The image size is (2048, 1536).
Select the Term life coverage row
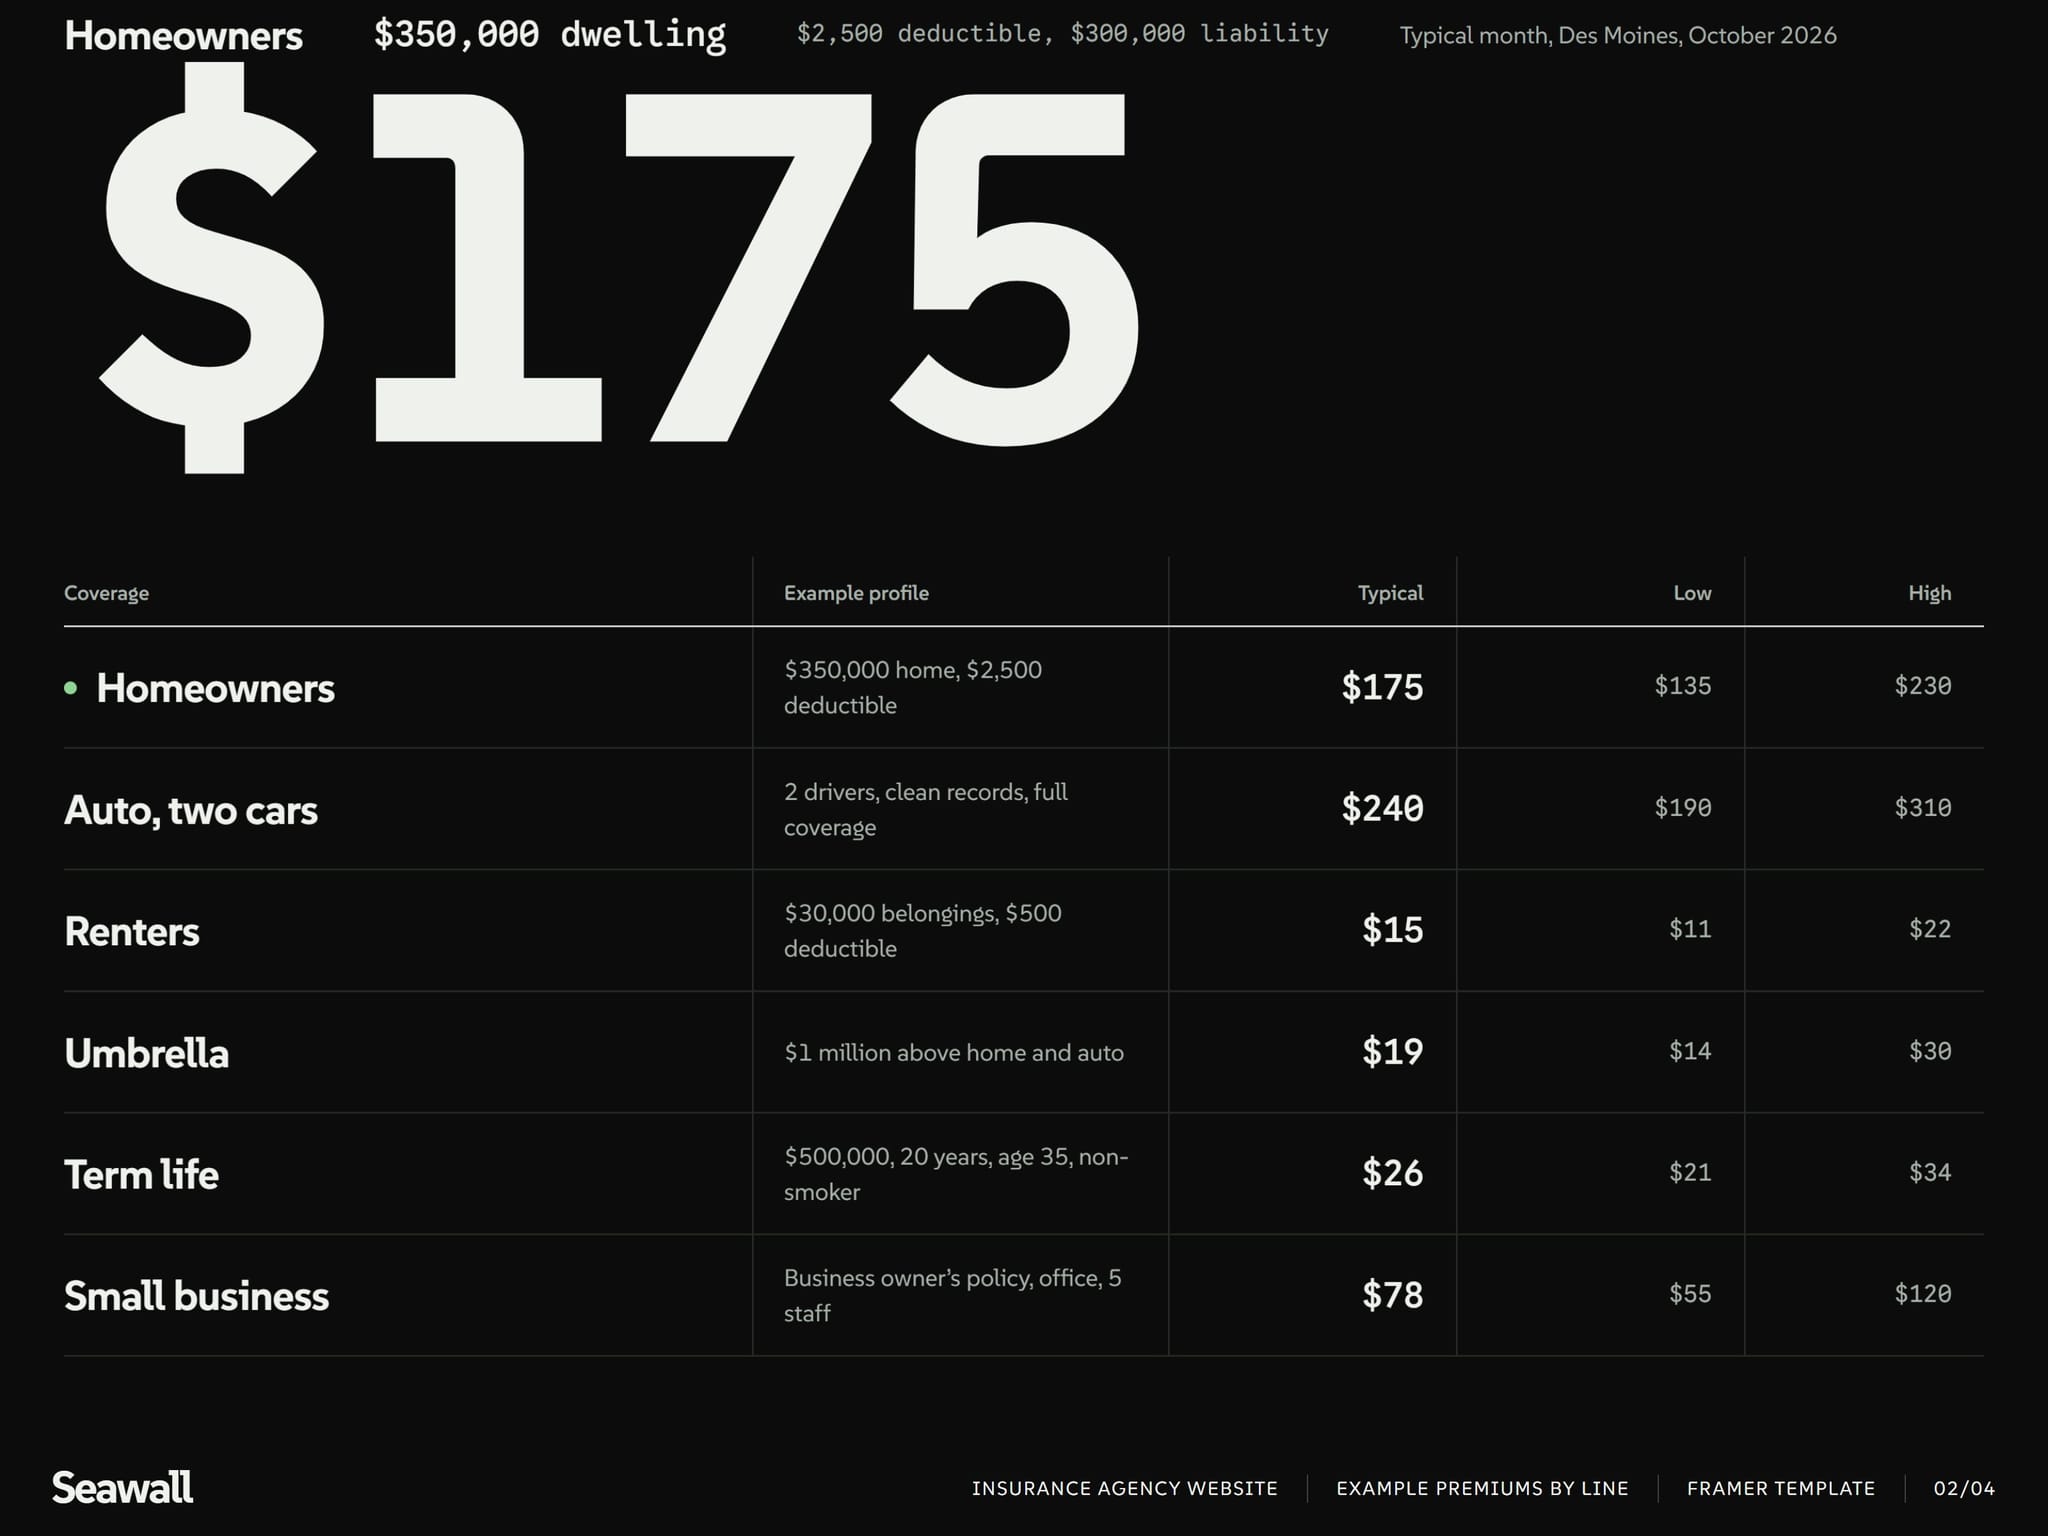[x=1024, y=1174]
